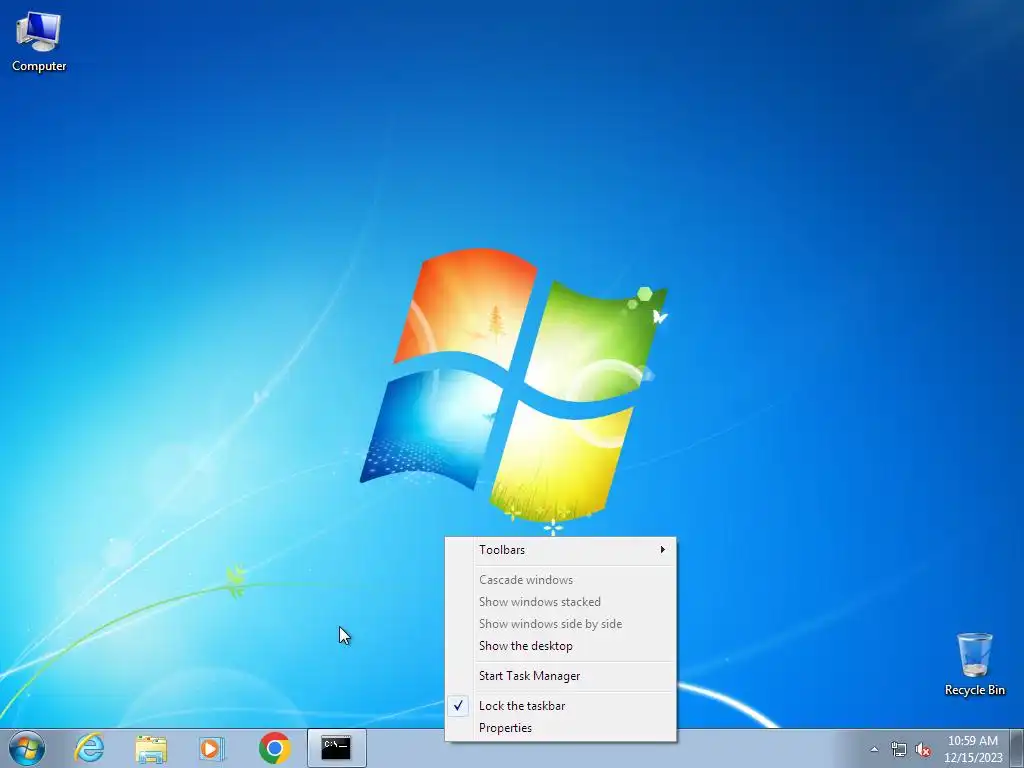Click the network status tray icon
Screen dimensions: 1024x768
click(x=899, y=750)
